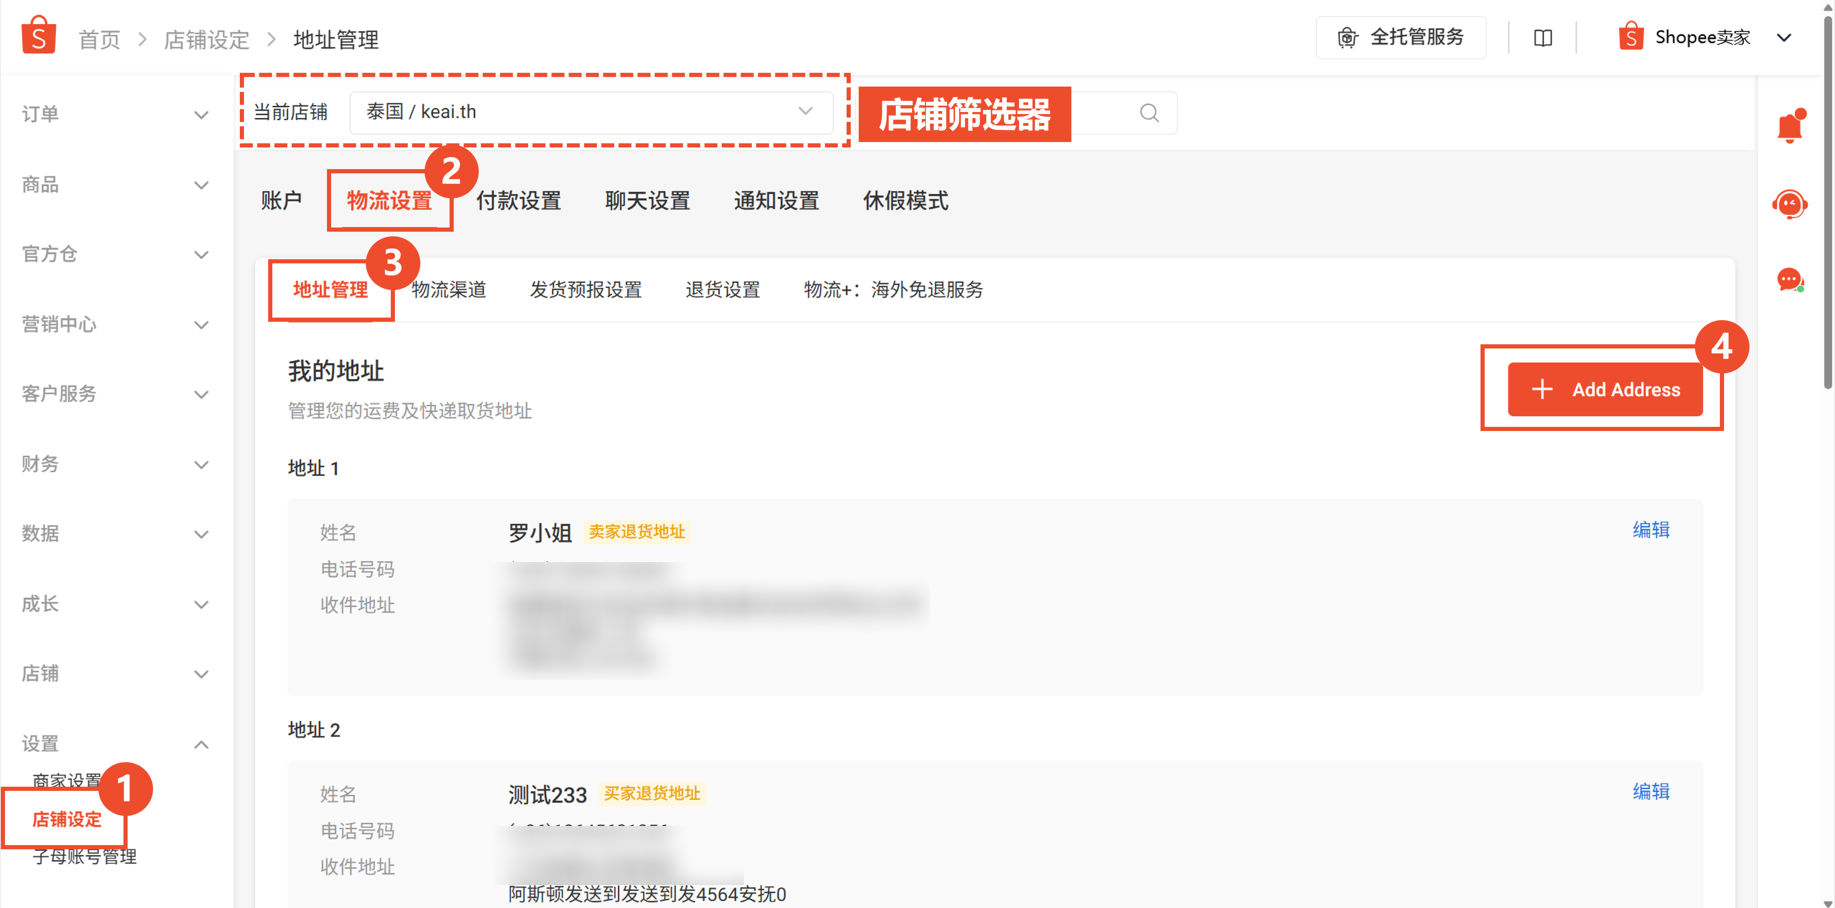Screen dimensions: 1835x908
Task: Go to 首页 in the breadcrumb
Action: tap(99, 40)
